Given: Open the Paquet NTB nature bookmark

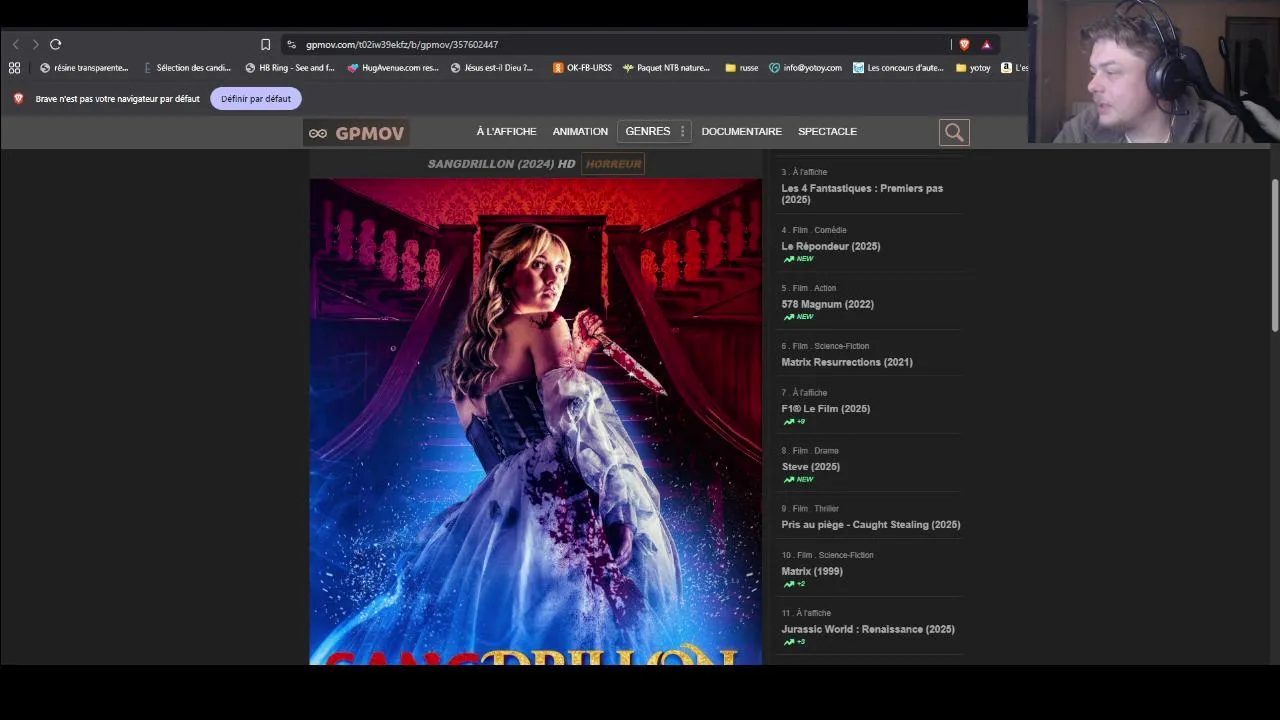Looking at the screenshot, I should point(666,68).
